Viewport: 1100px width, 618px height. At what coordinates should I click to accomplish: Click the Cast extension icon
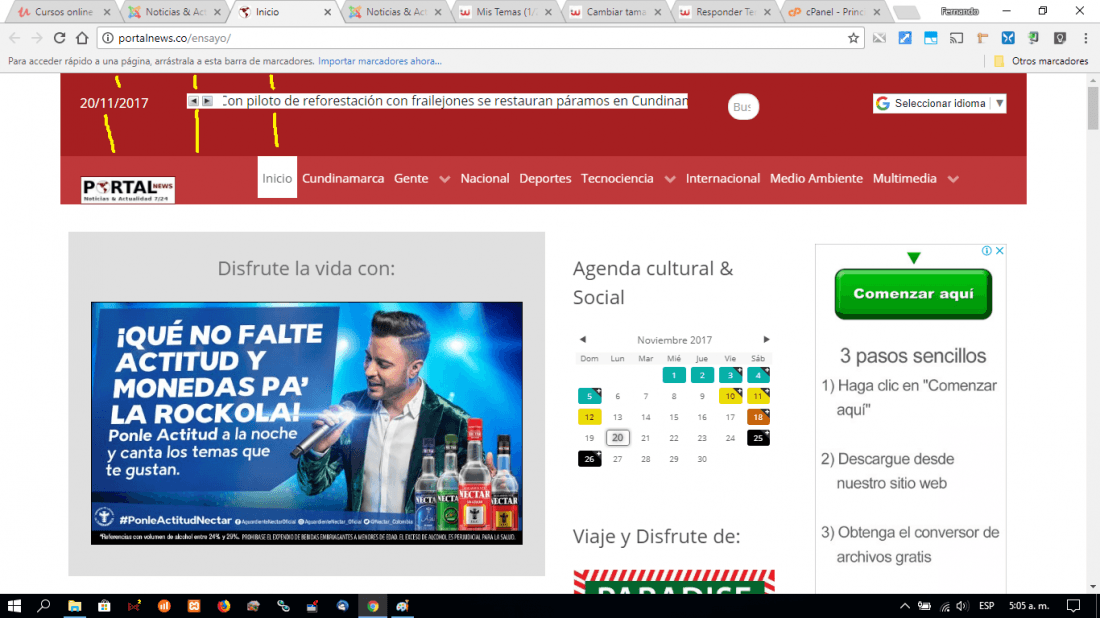(956, 38)
